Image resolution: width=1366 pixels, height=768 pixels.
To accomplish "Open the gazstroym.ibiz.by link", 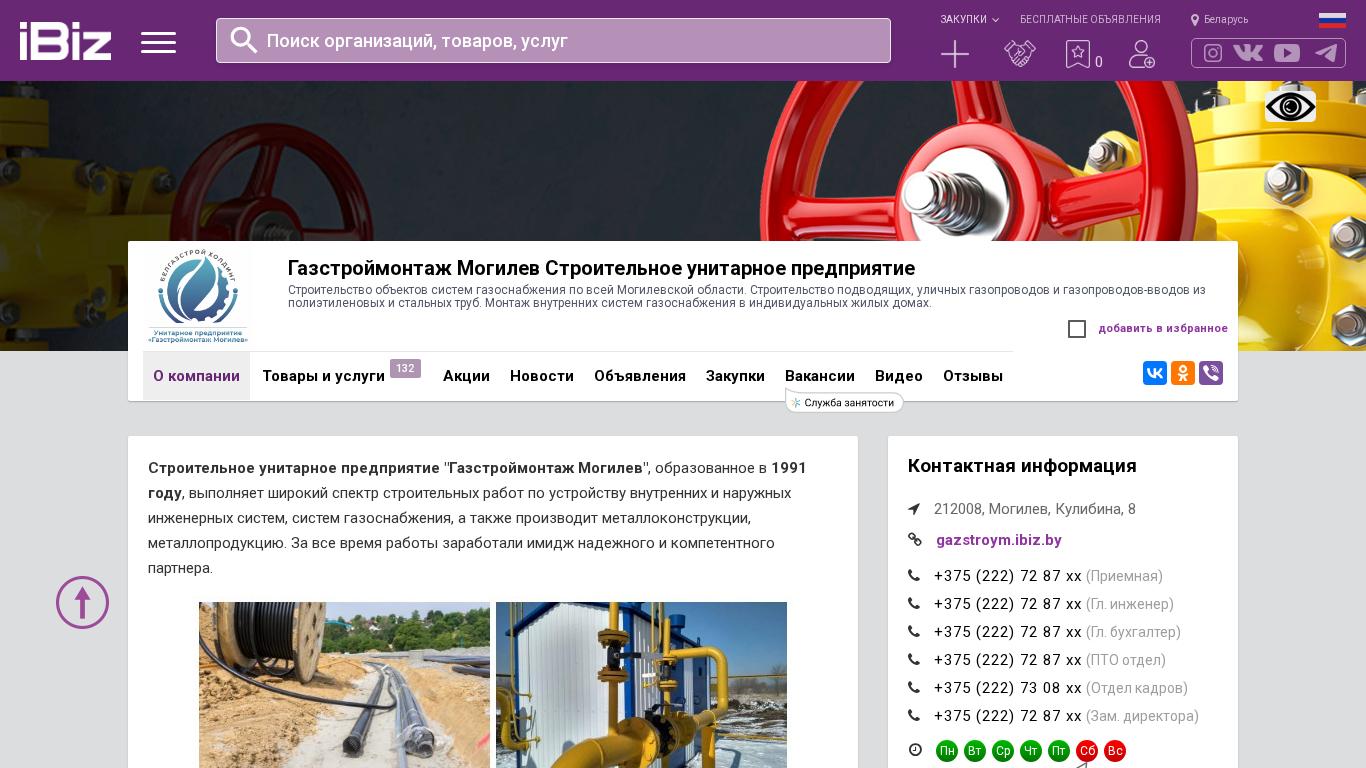I will pyautogui.click(x=998, y=540).
